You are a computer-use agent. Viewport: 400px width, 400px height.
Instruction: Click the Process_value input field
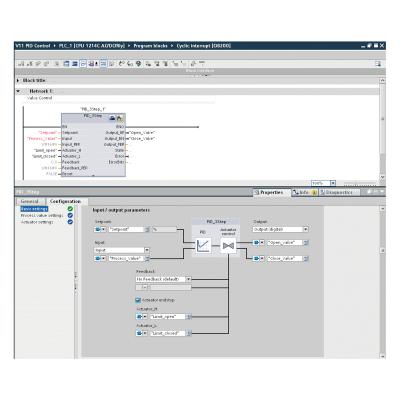[126, 258]
